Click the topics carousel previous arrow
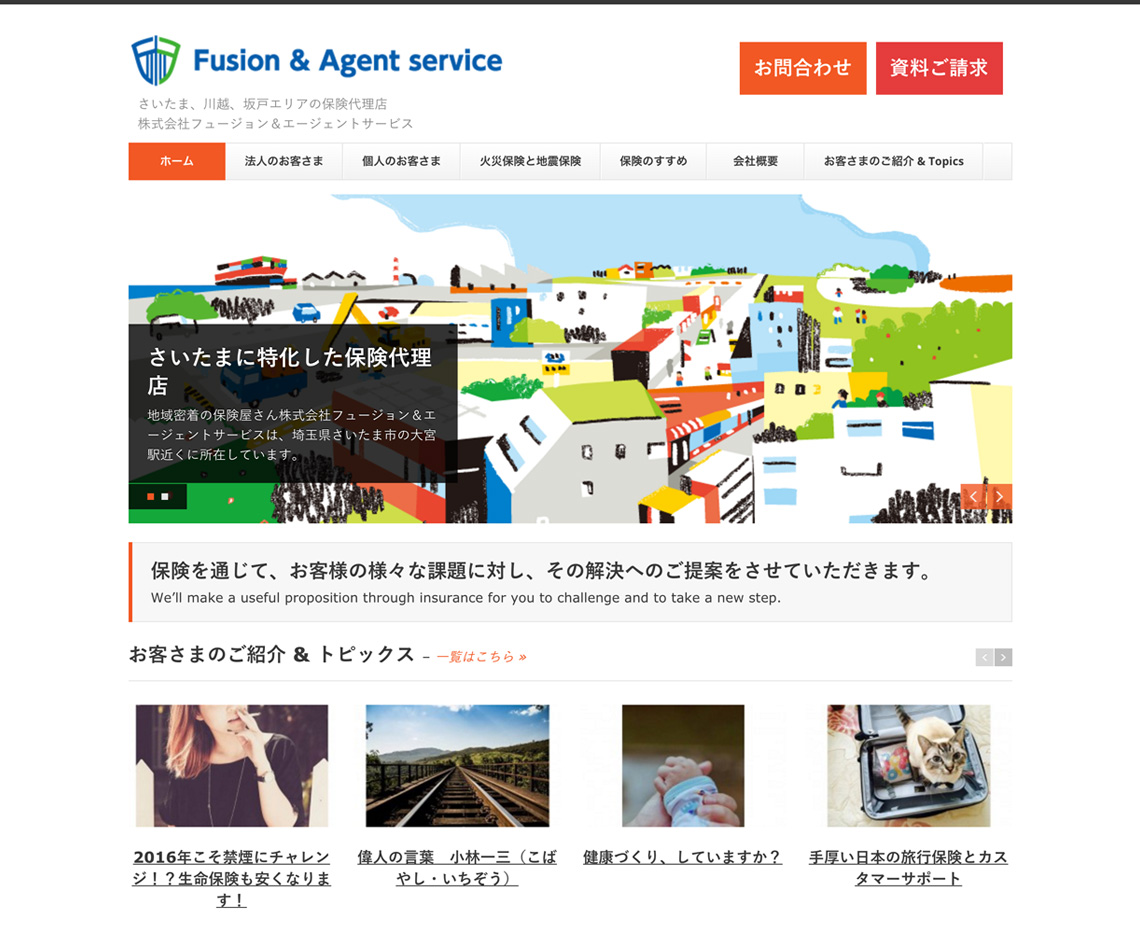Image resolution: width=1140 pixels, height=928 pixels. (x=984, y=657)
